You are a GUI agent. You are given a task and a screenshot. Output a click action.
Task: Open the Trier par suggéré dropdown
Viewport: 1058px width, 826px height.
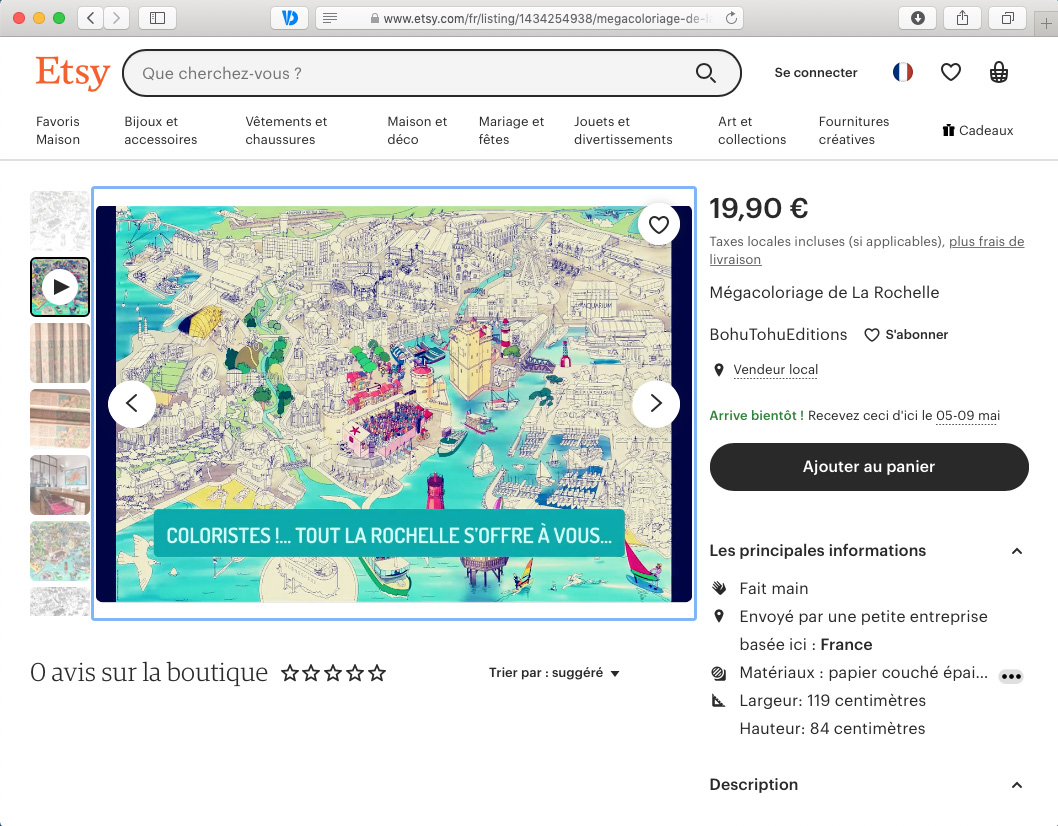[554, 673]
